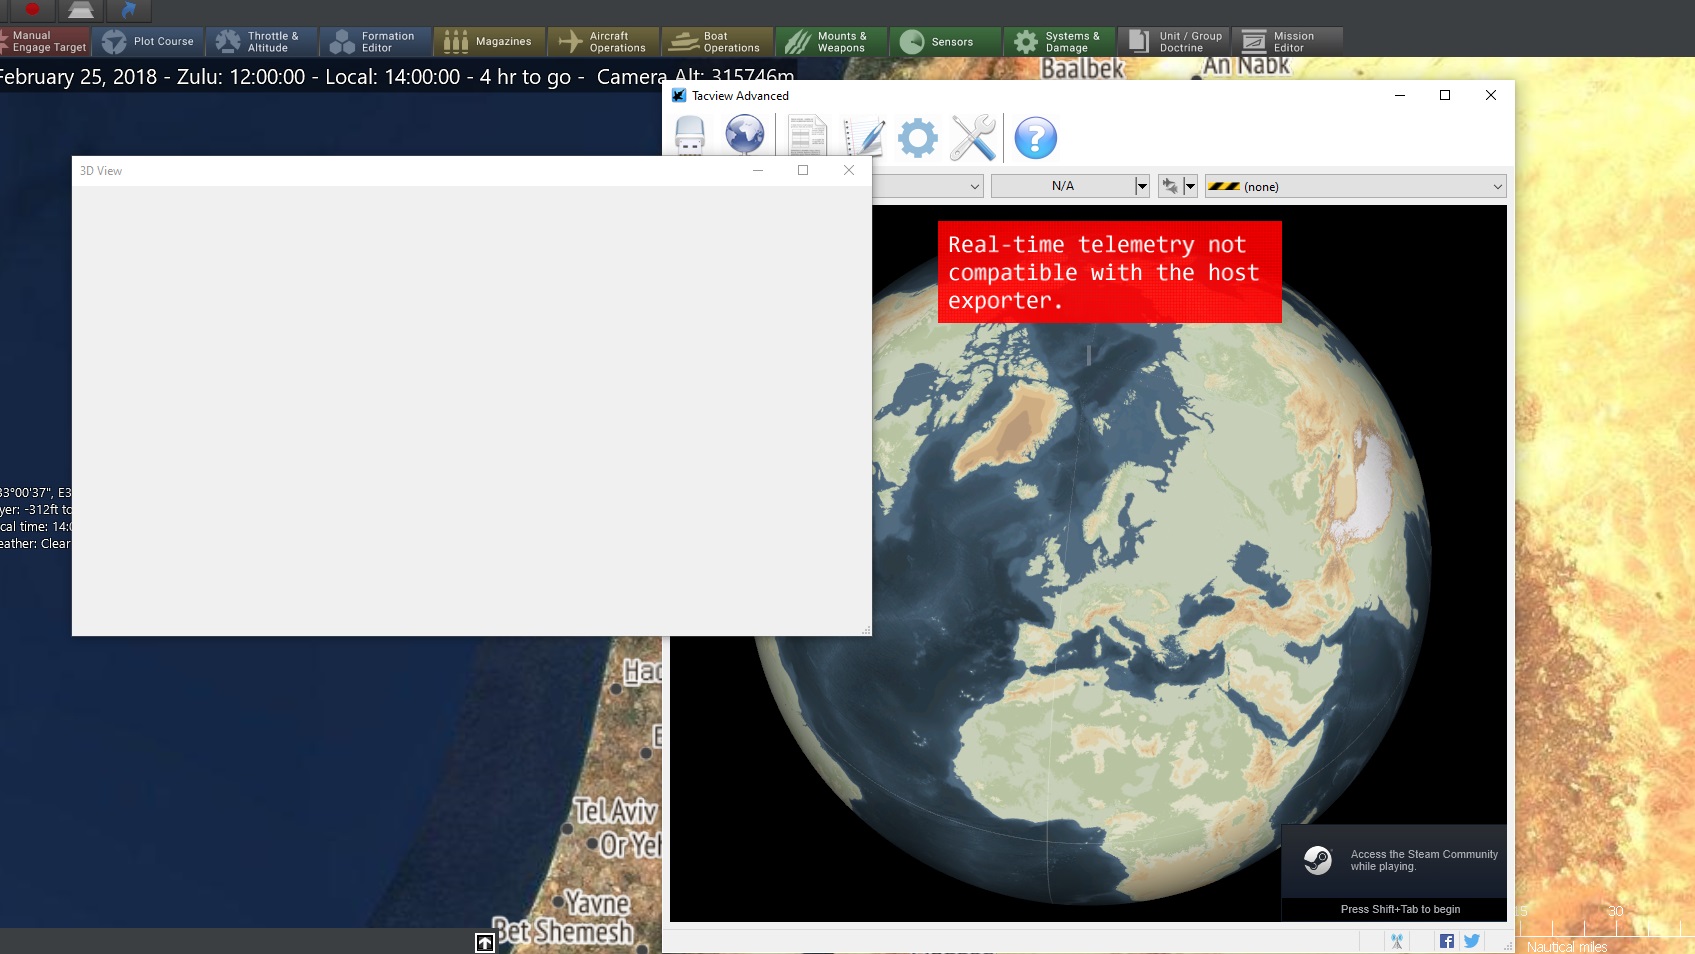The width and height of the screenshot is (1695, 954).
Task: Open Mounts & Weapons
Action: (x=832, y=41)
